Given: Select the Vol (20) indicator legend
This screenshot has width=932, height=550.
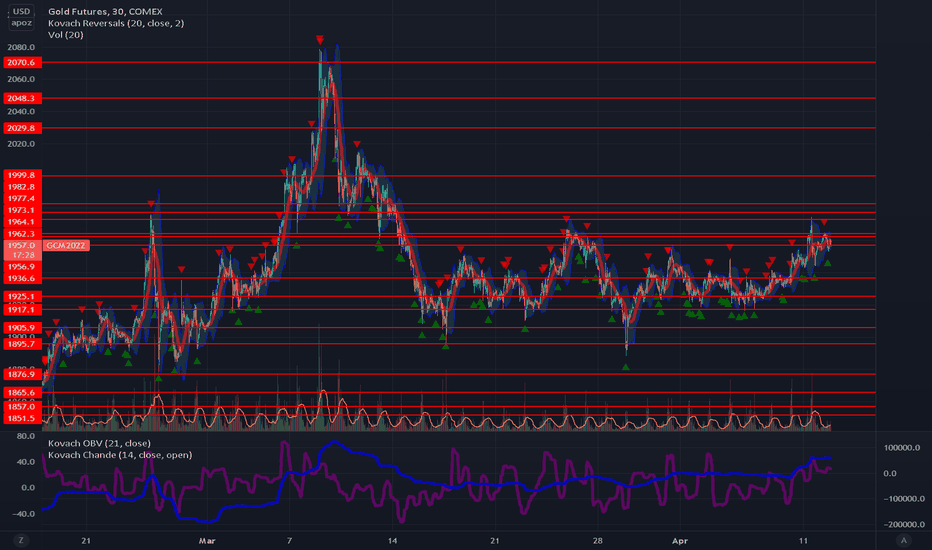Looking at the screenshot, I should (x=65, y=34).
